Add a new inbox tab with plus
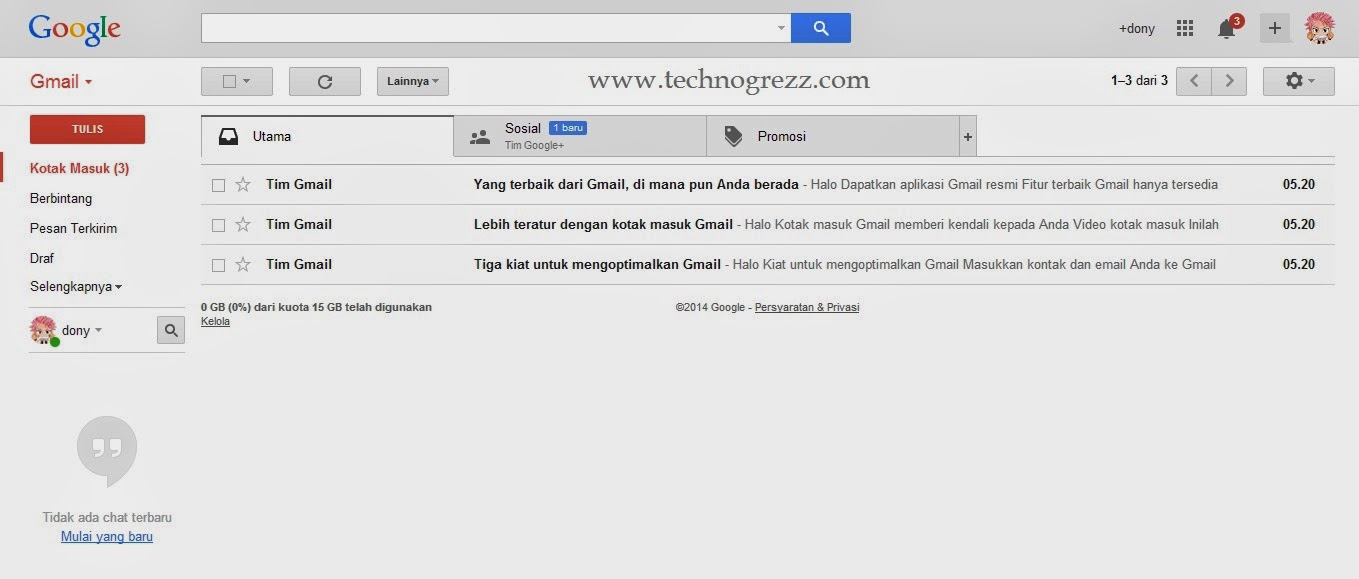Screen dimensions: 1359x579 pyautogui.click(x=967, y=136)
